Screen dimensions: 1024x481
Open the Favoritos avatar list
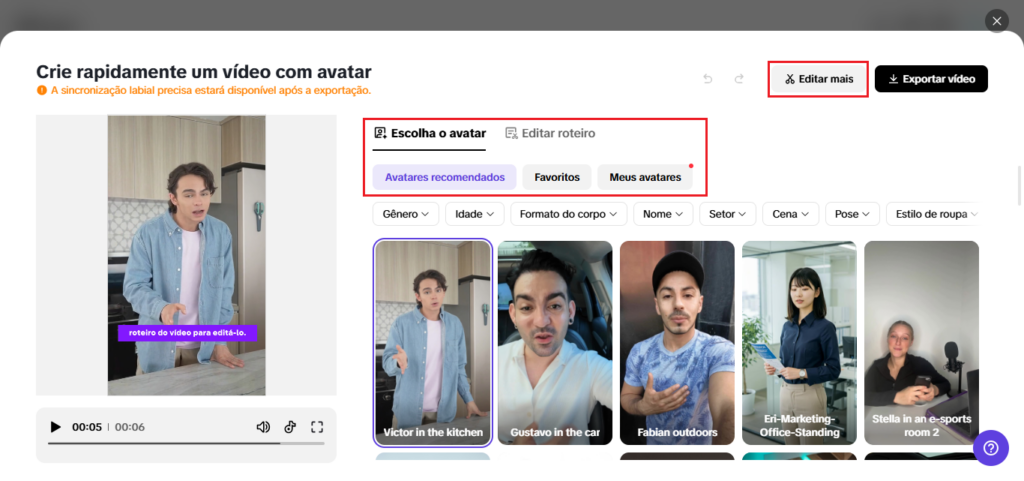coord(557,178)
